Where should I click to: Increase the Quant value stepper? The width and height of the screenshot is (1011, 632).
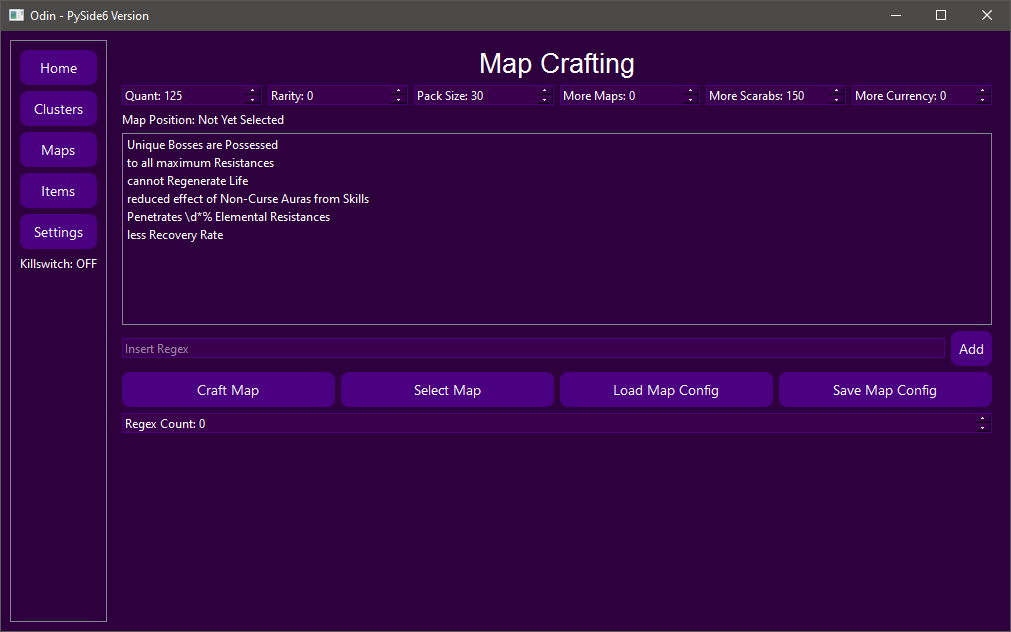252,91
